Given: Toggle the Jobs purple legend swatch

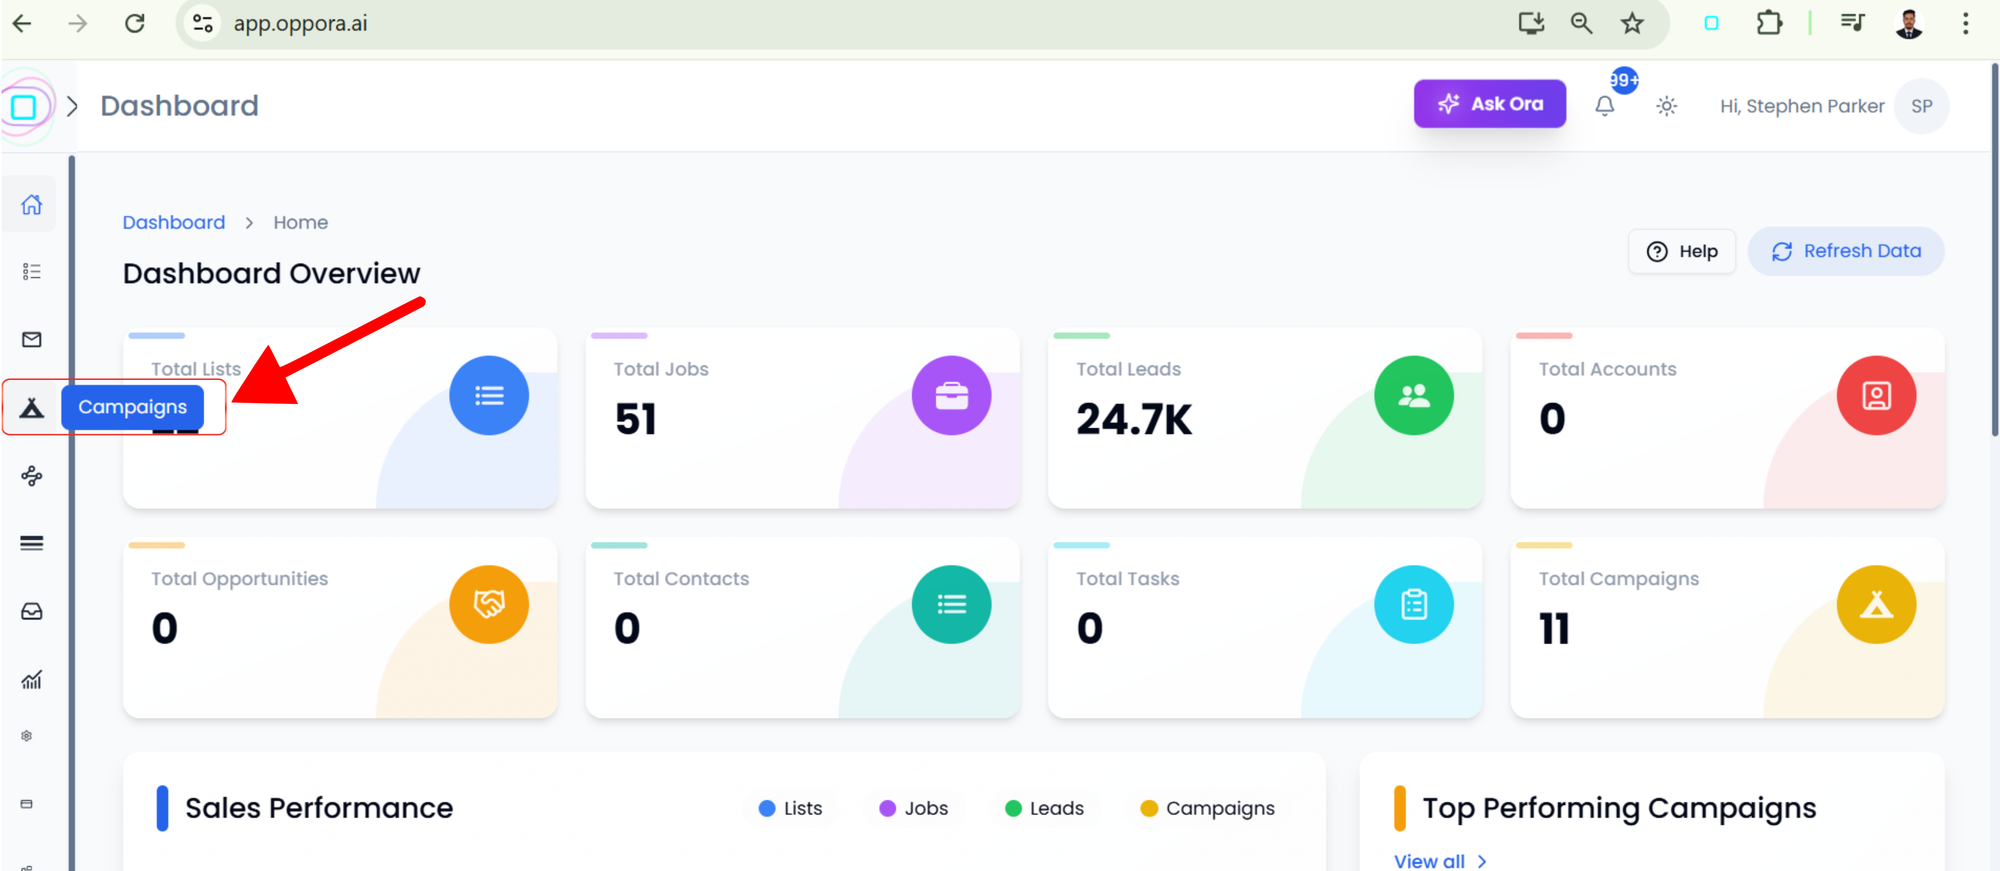Looking at the screenshot, I should pos(887,808).
